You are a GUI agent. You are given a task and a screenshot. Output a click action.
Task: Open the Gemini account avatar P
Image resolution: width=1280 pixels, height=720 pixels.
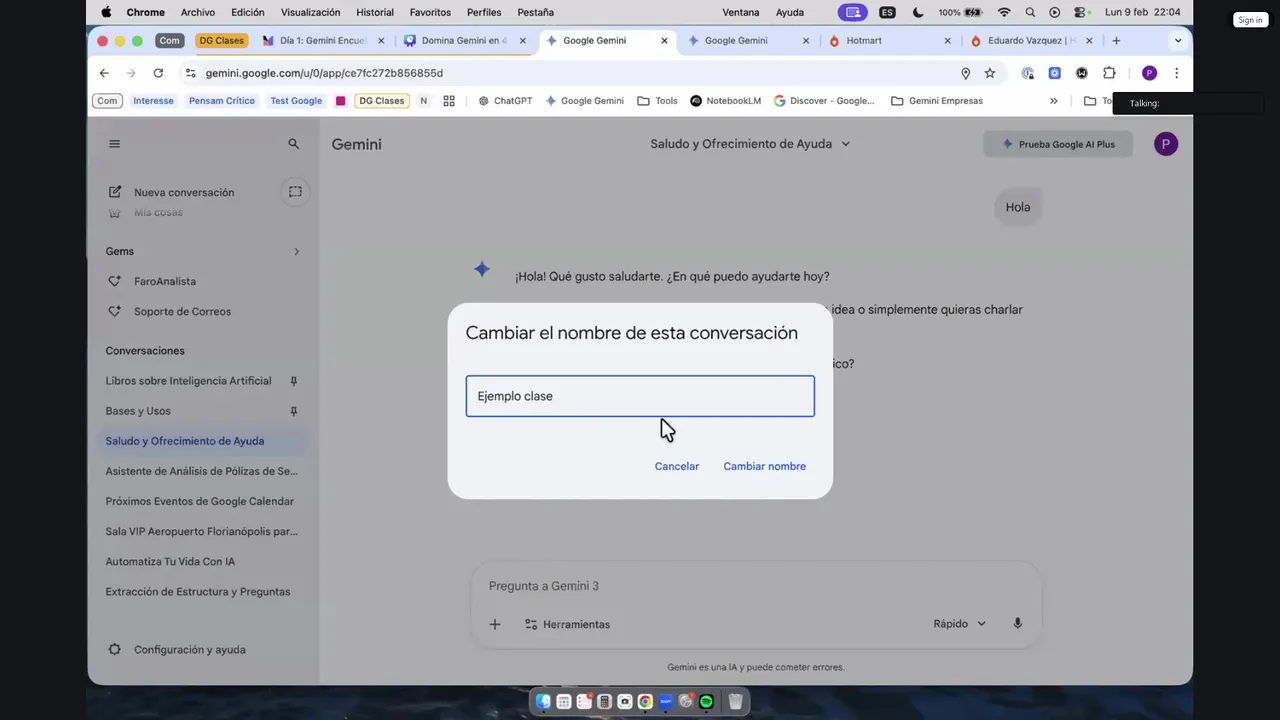[x=1165, y=144]
